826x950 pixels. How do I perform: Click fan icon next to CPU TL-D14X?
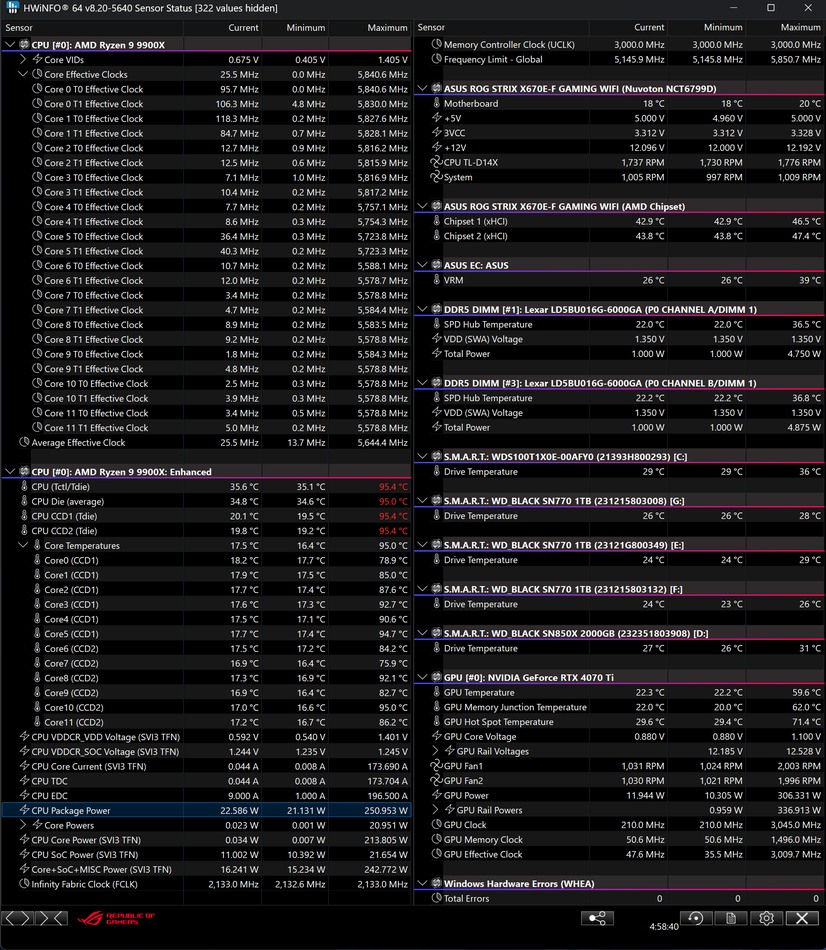click(x=436, y=162)
